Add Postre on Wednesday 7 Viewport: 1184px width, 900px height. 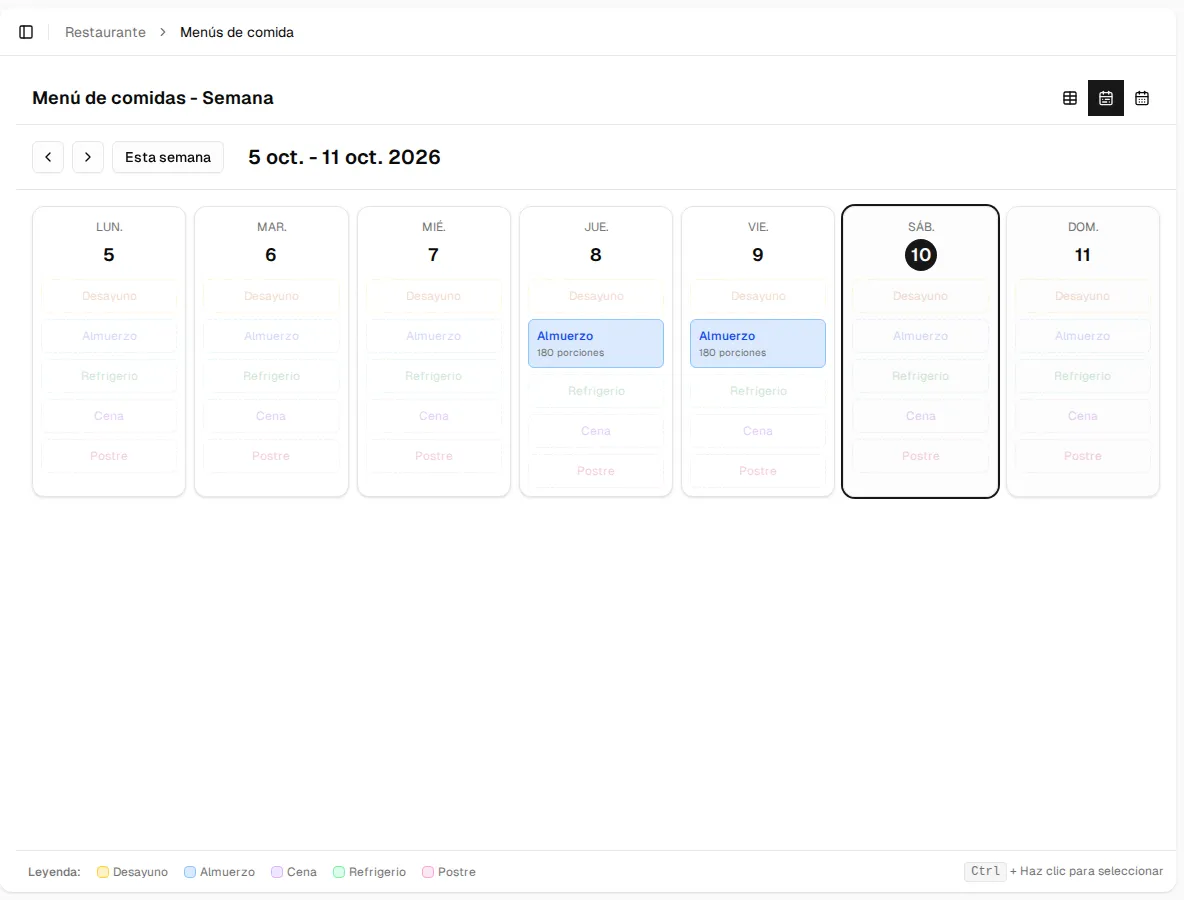tap(433, 456)
